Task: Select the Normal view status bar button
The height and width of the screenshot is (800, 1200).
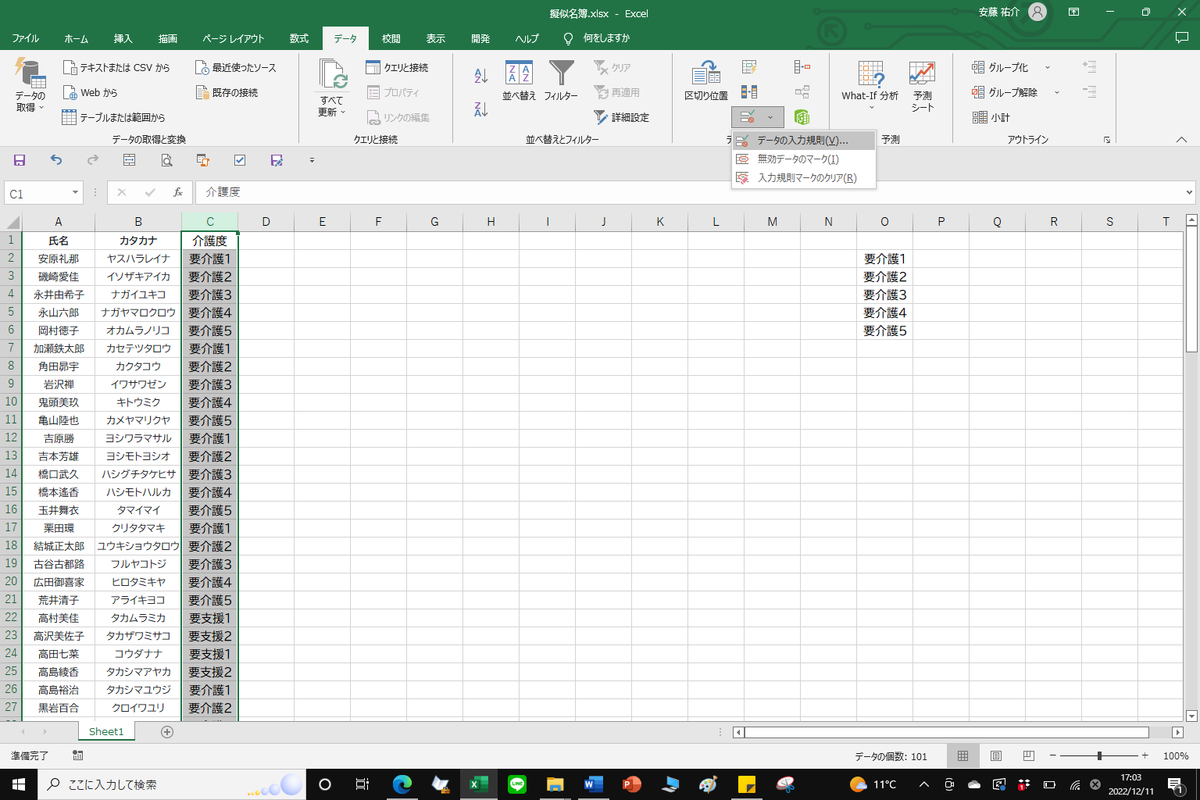Action: point(962,756)
